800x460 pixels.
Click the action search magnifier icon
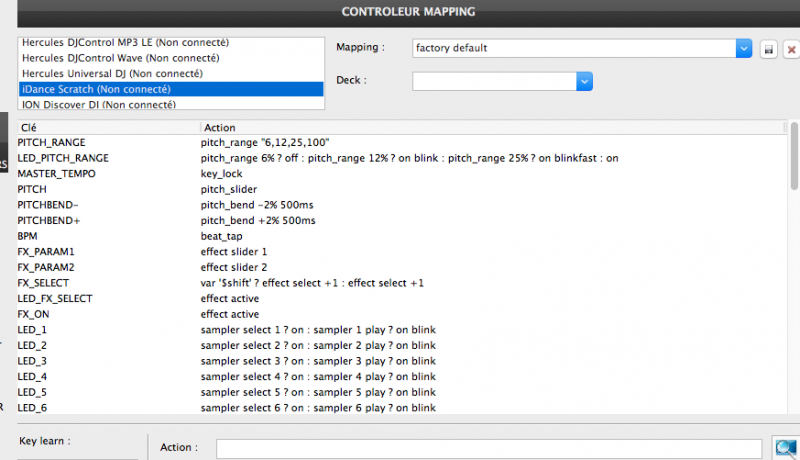click(786, 449)
